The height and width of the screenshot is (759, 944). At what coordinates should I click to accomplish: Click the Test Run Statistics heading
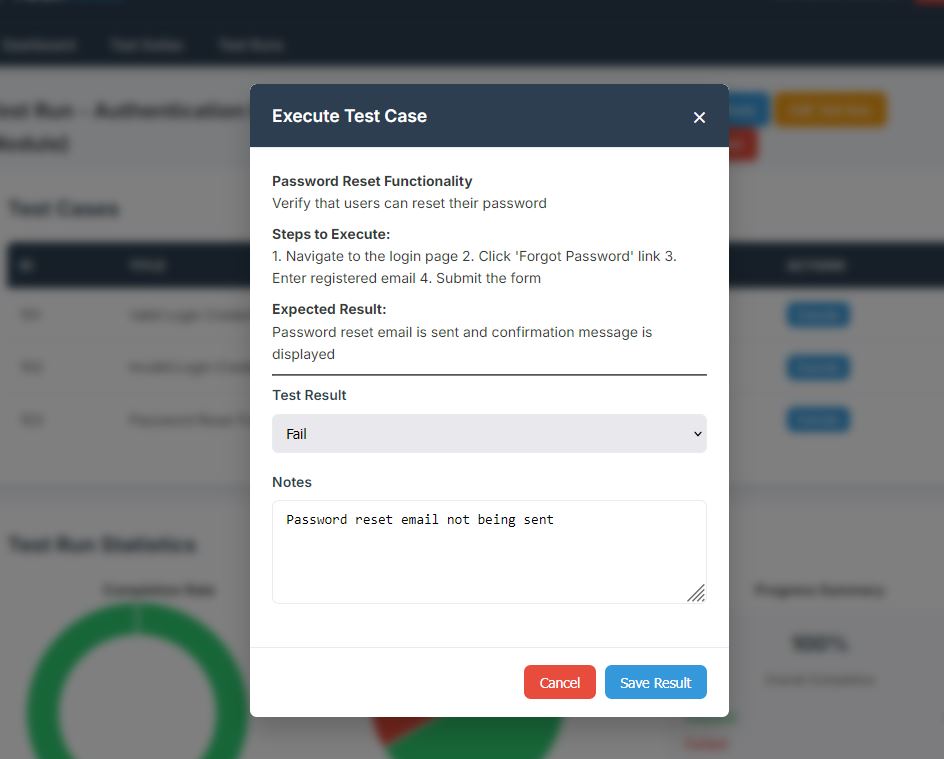click(102, 545)
